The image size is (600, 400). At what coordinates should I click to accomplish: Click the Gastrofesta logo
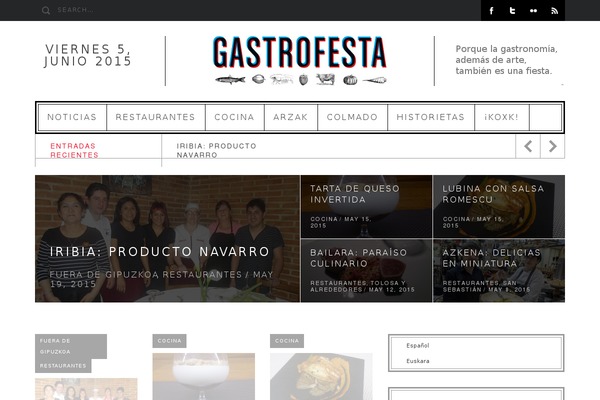300,60
